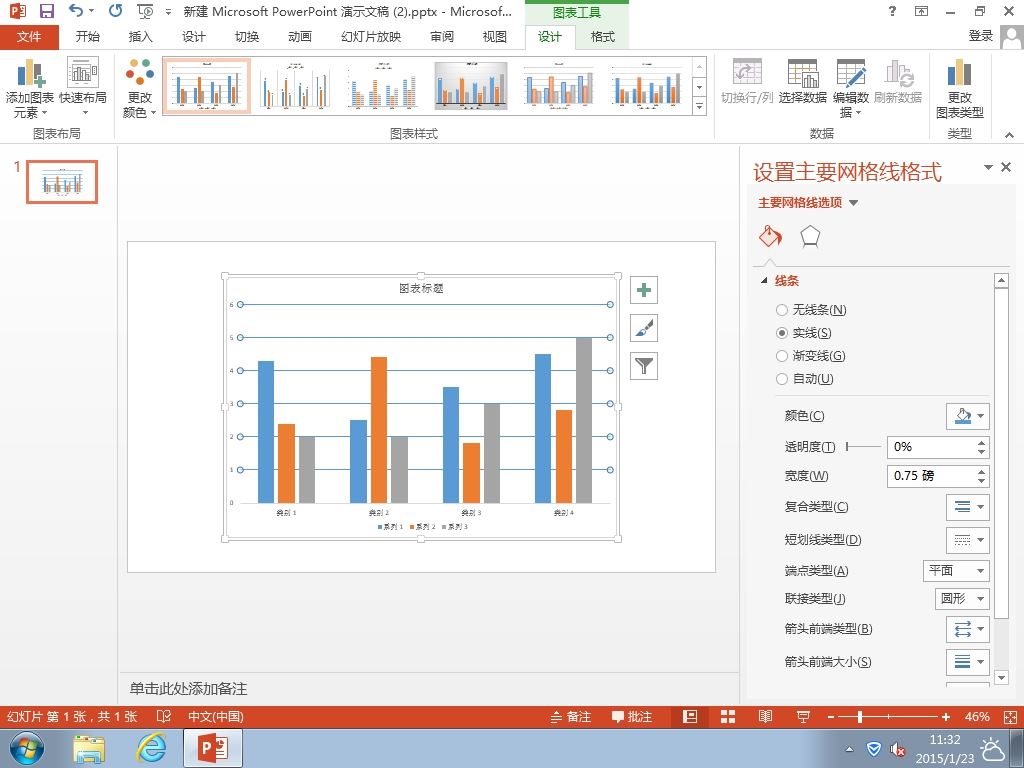Open the chart styles paintbrush button
The width and height of the screenshot is (1024, 768).
coord(644,328)
